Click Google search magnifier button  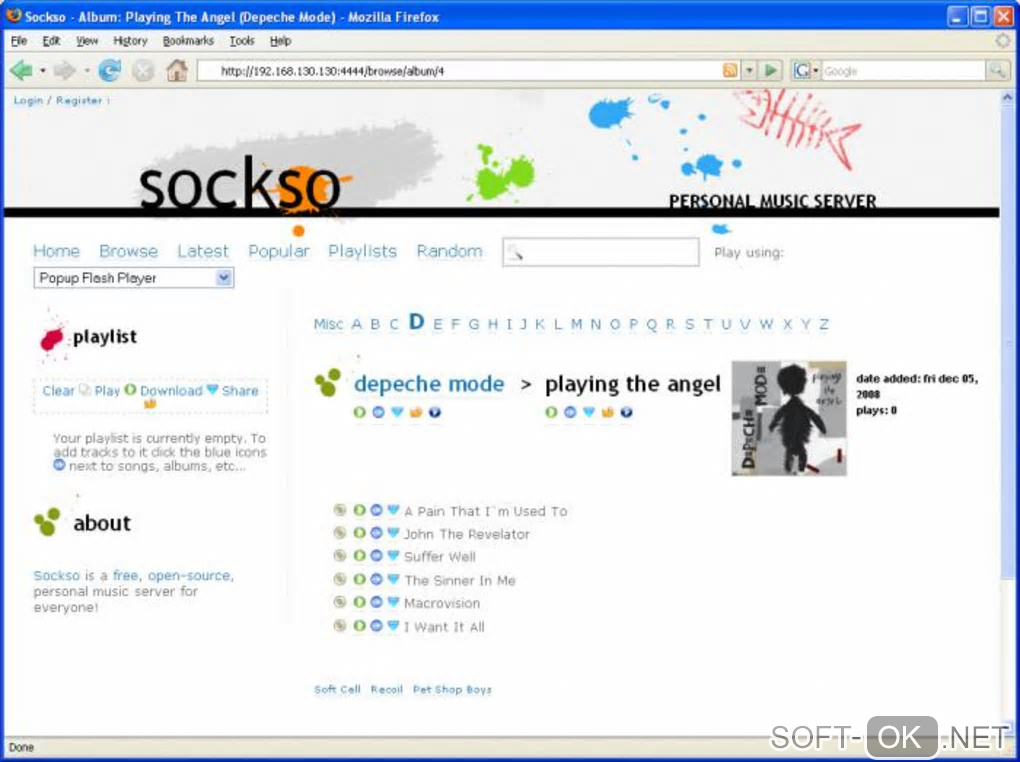click(997, 70)
